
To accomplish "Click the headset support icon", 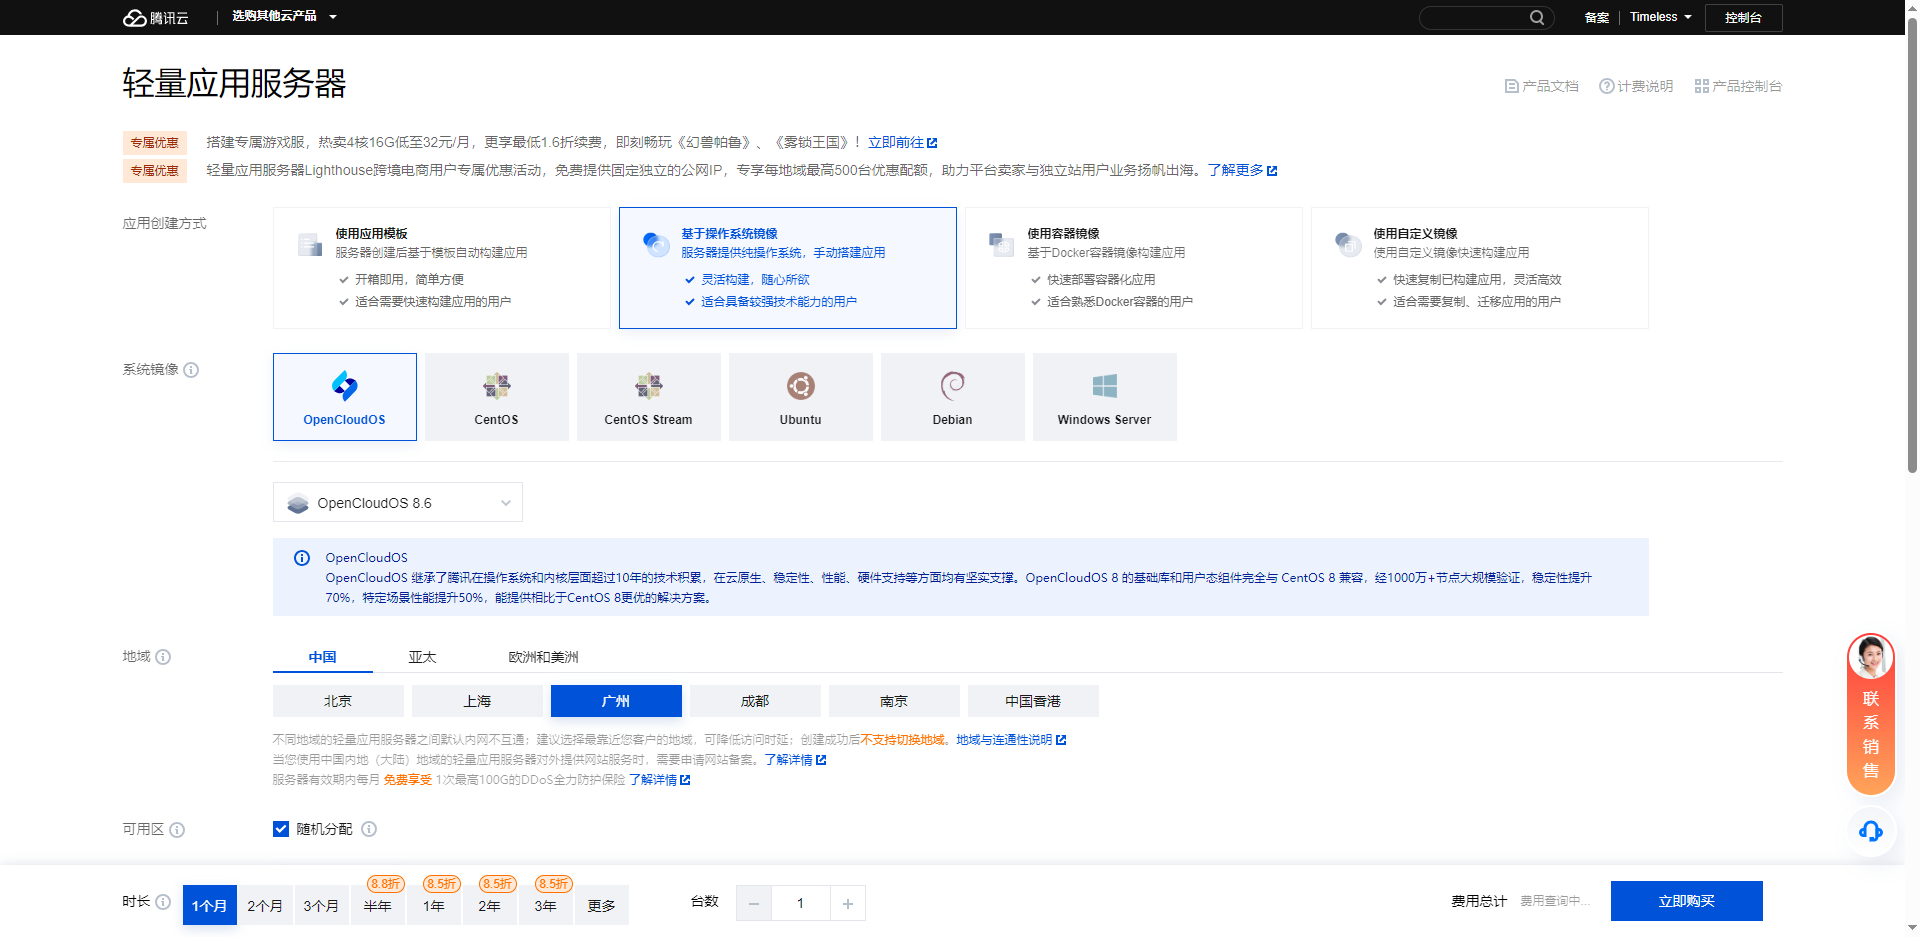I will pos(1871,831).
